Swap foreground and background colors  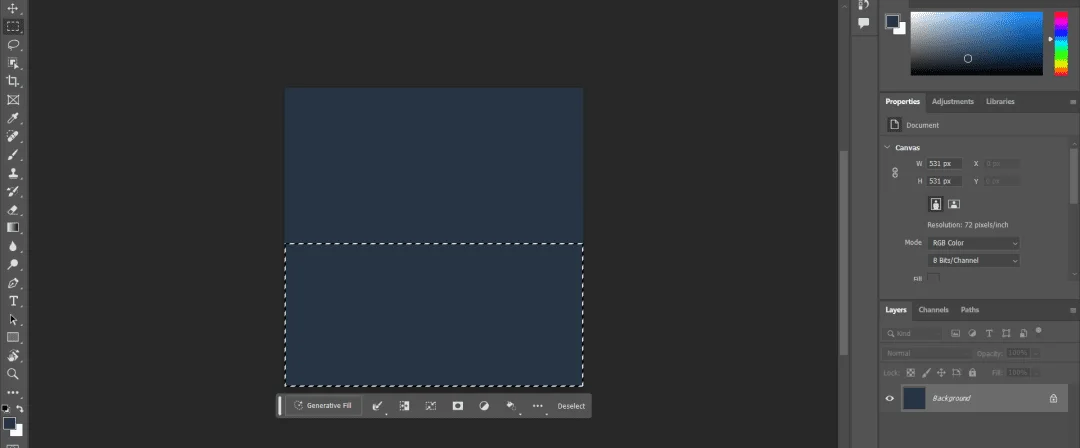[19, 409]
